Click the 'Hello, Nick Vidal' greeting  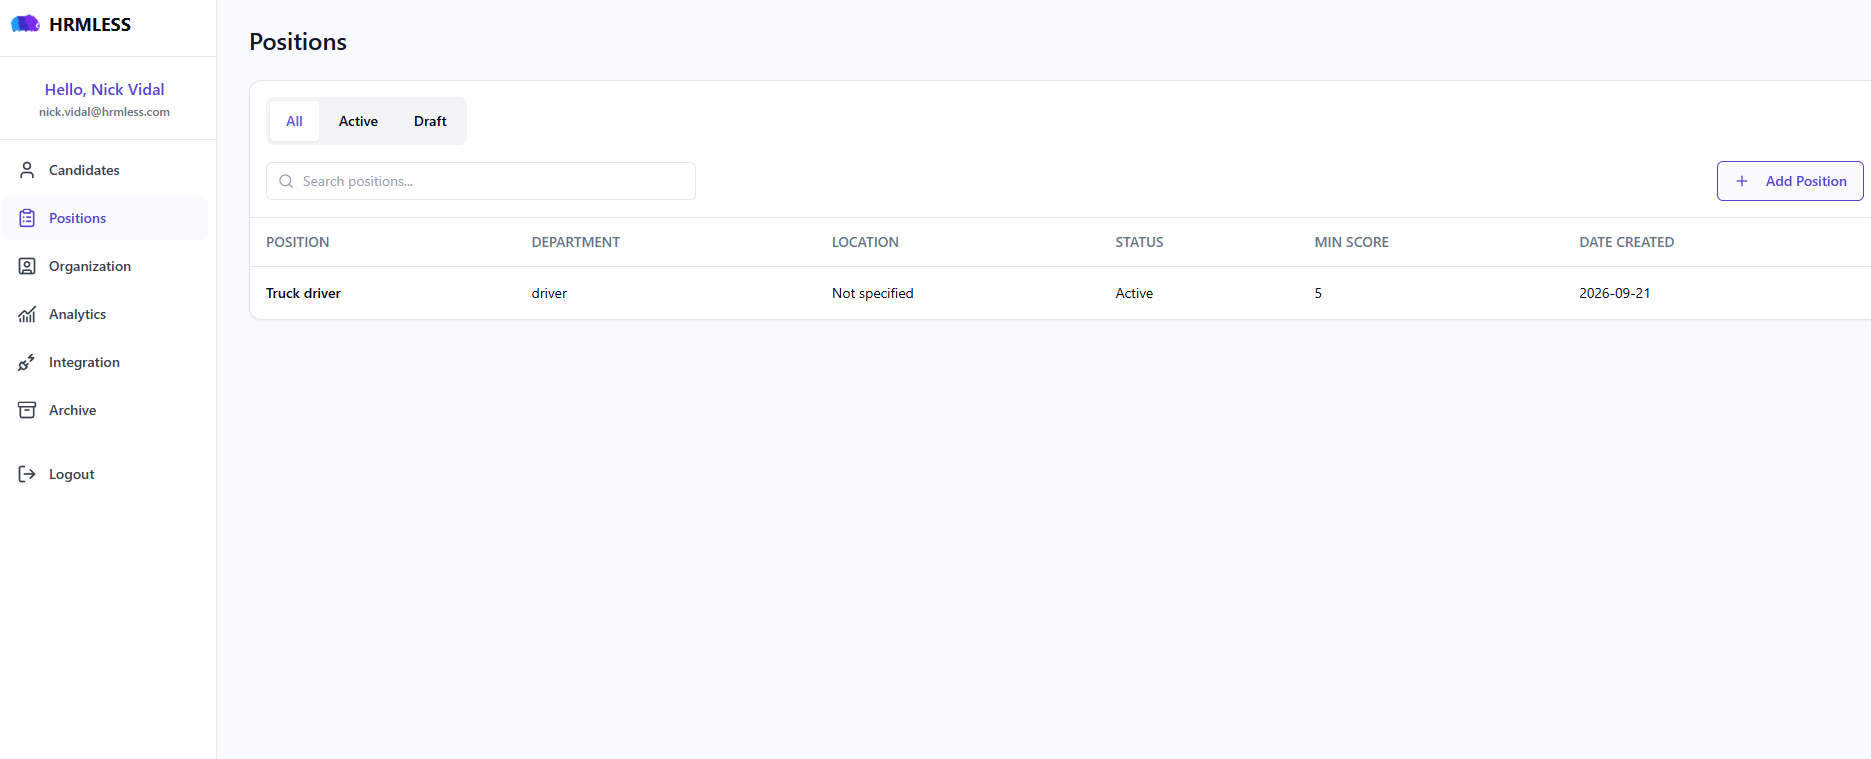point(104,89)
